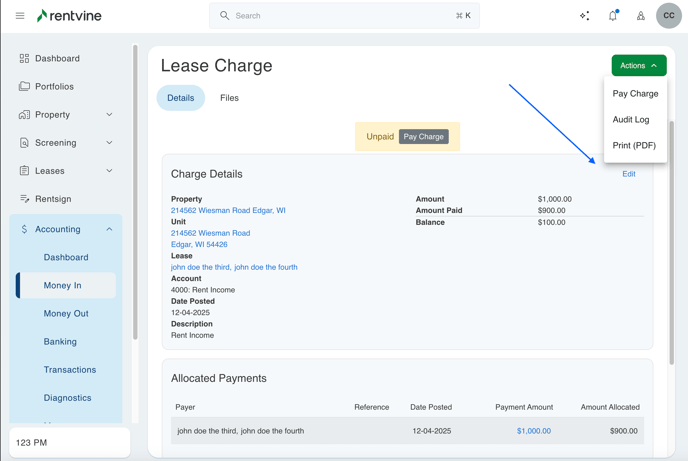This screenshot has height=461, width=688.
Task: Open the hamburger menu icon
Action: point(20,16)
